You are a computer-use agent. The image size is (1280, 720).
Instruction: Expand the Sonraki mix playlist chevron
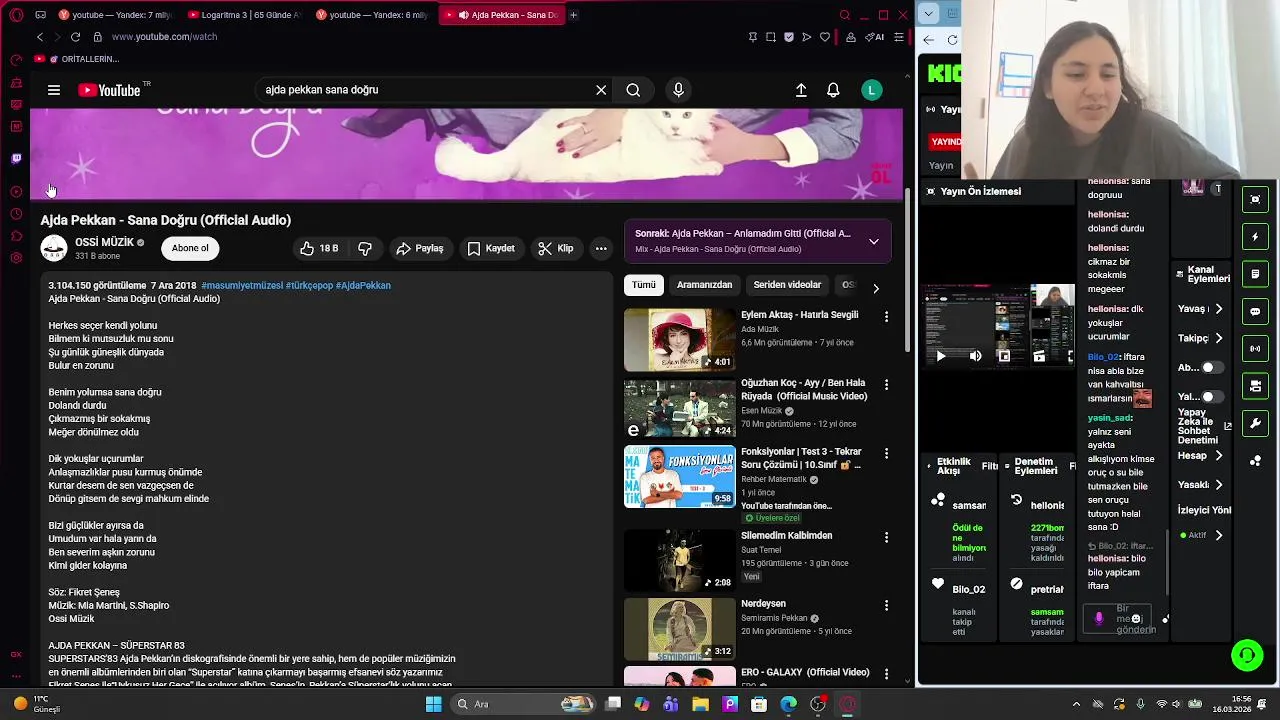tap(873, 241)
